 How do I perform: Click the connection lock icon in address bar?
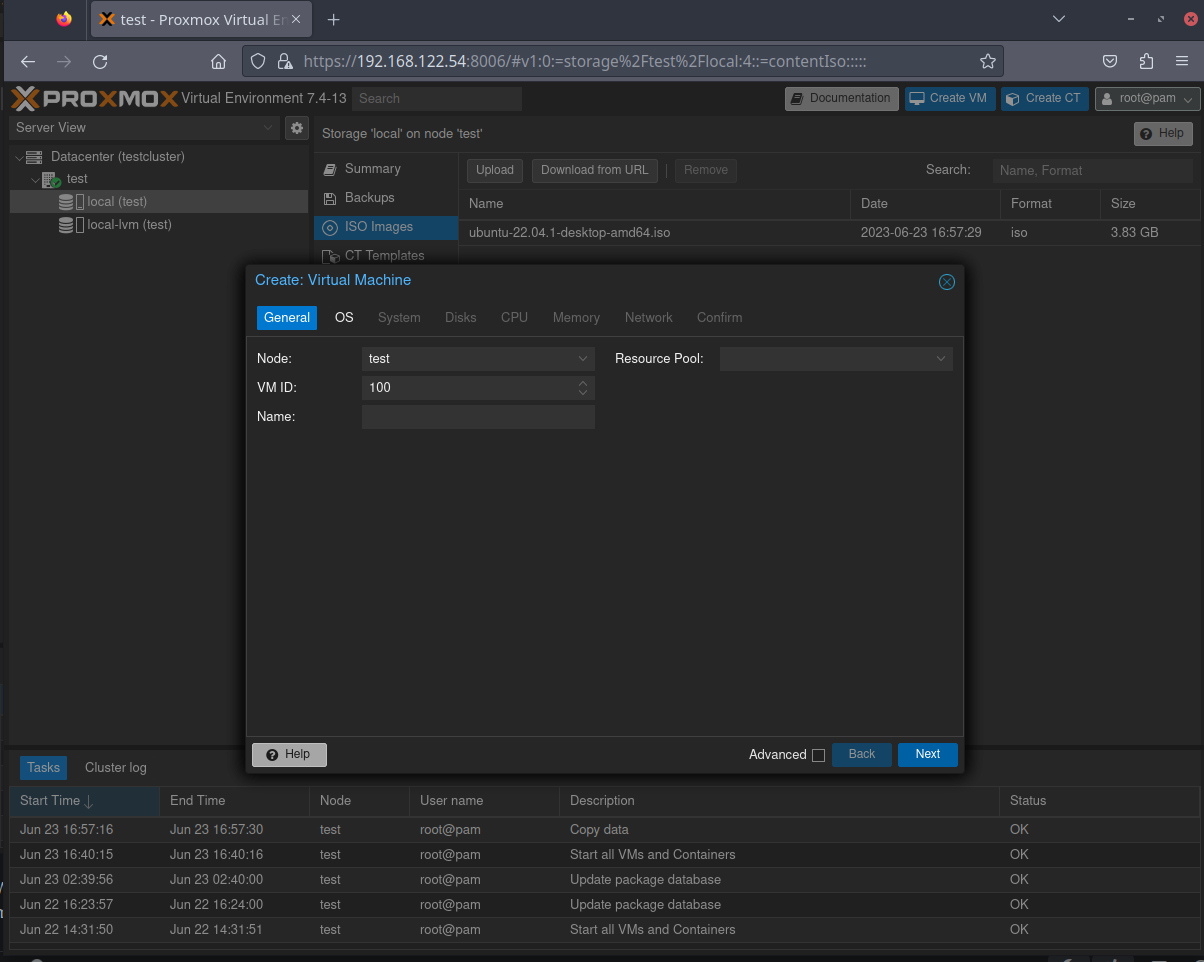284,61
